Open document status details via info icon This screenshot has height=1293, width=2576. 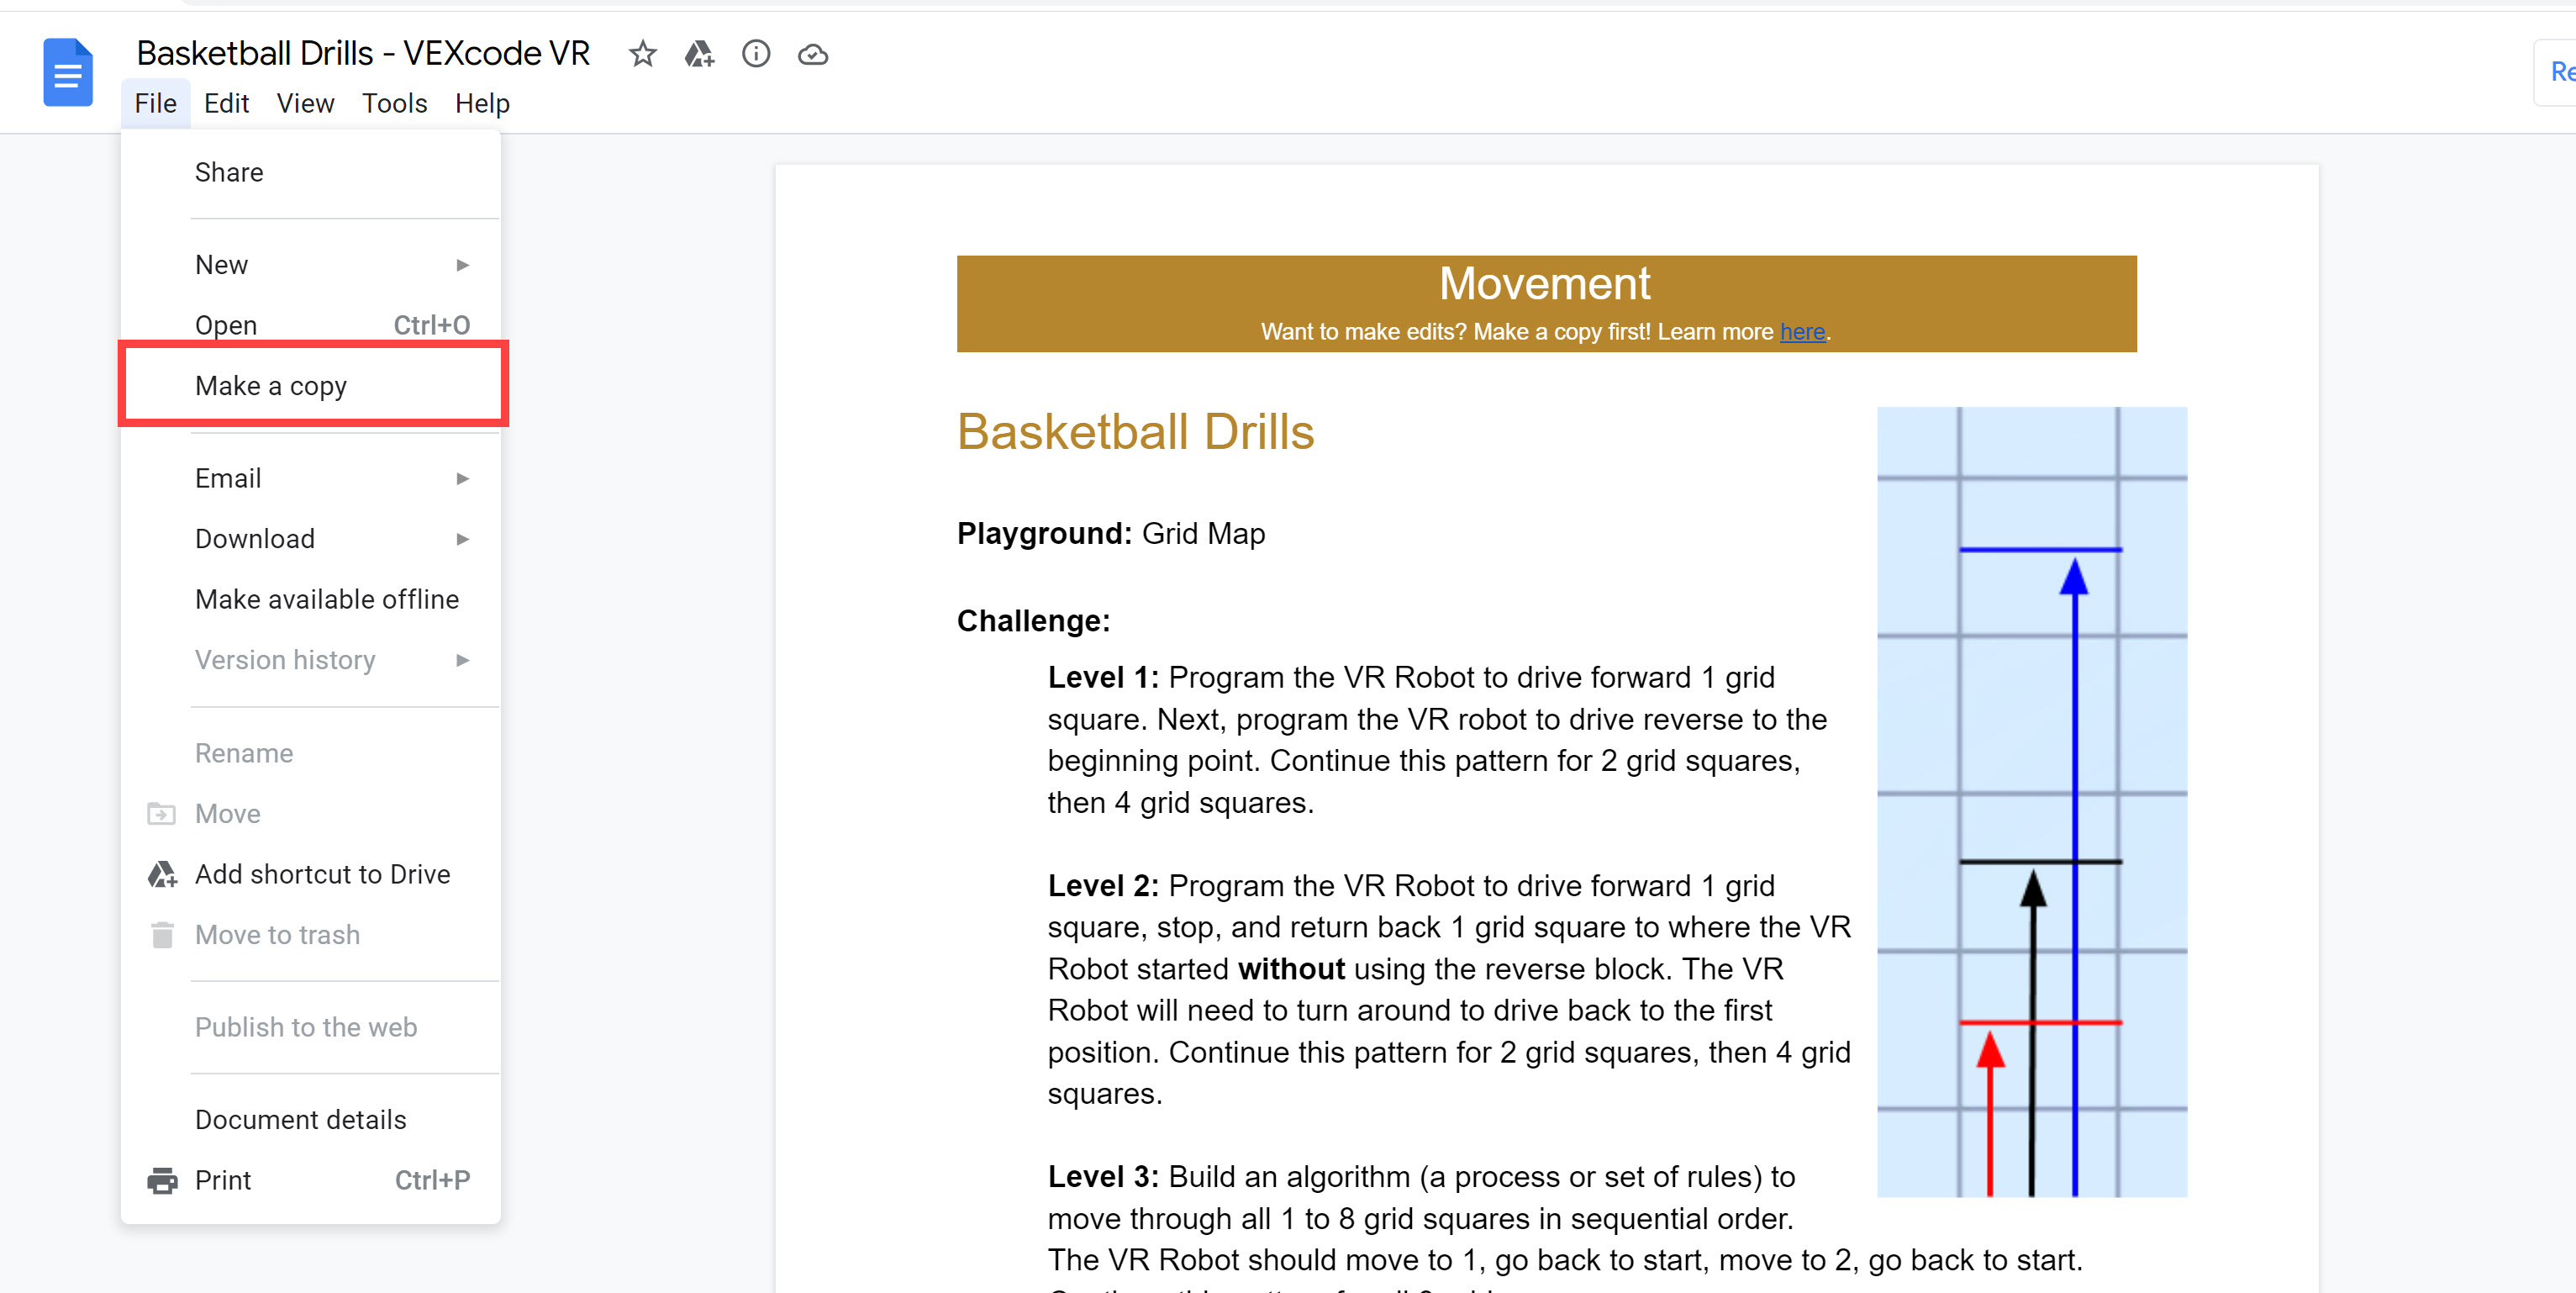point(756,54)
